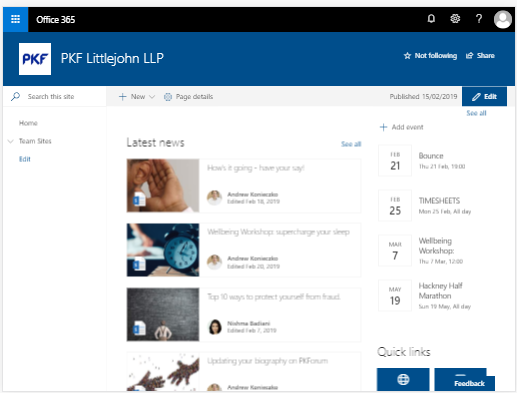The width and height of the screenshot is (517, 393).
Task: Click the Not following star icon
Action: coord(407,56)
